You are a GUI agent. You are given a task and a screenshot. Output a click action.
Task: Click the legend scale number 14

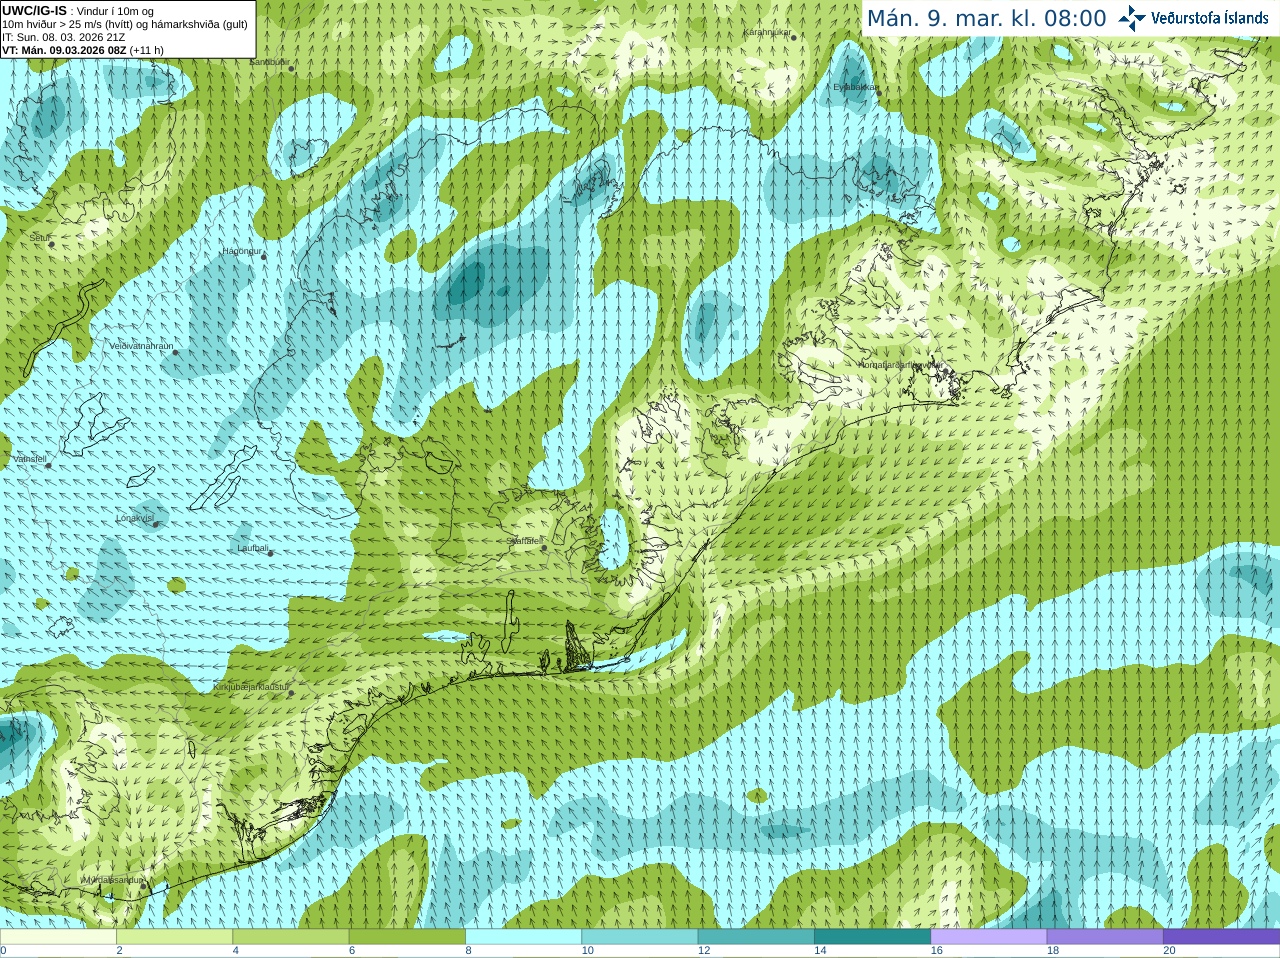pyautogui.click(x=820, y=950)
